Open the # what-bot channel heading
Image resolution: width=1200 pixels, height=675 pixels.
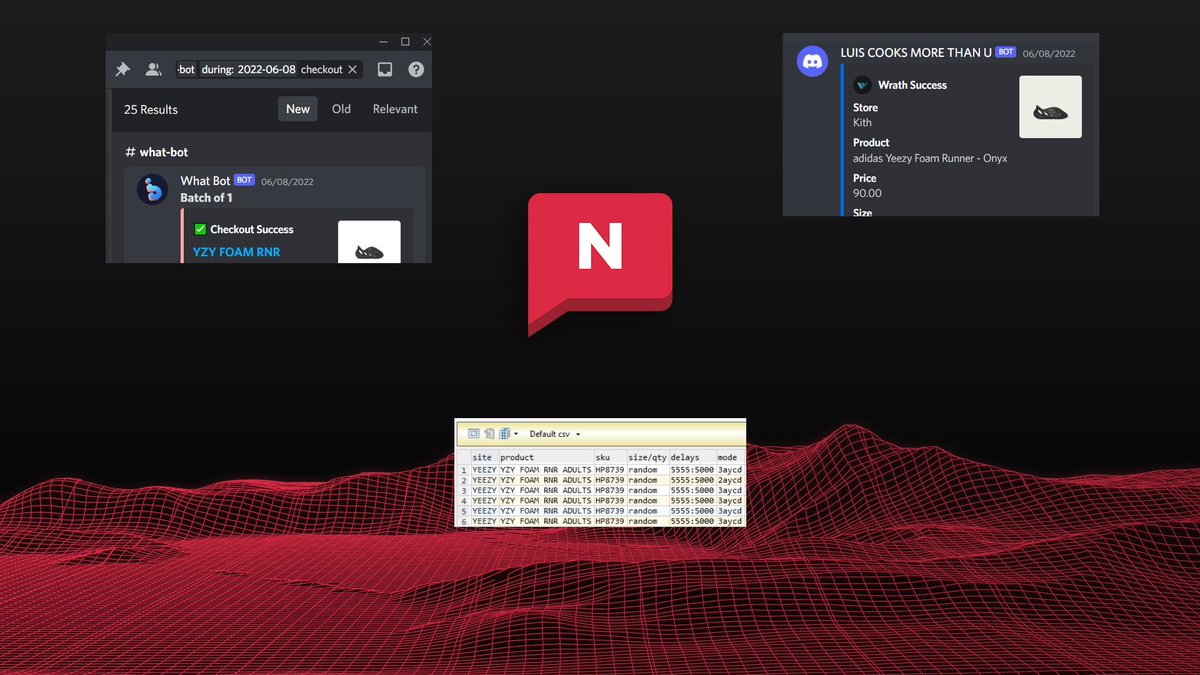156,152
